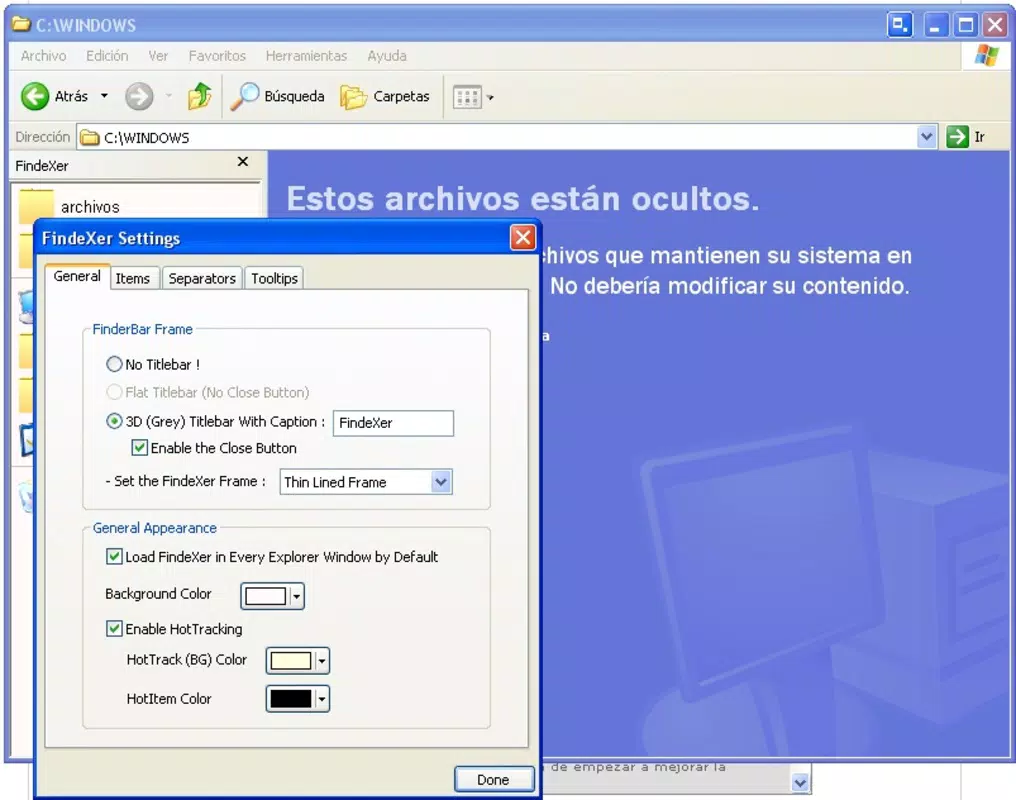Open the Ver menu
This screenshot has height=800, width=1016.
click(x=158, y=56)
